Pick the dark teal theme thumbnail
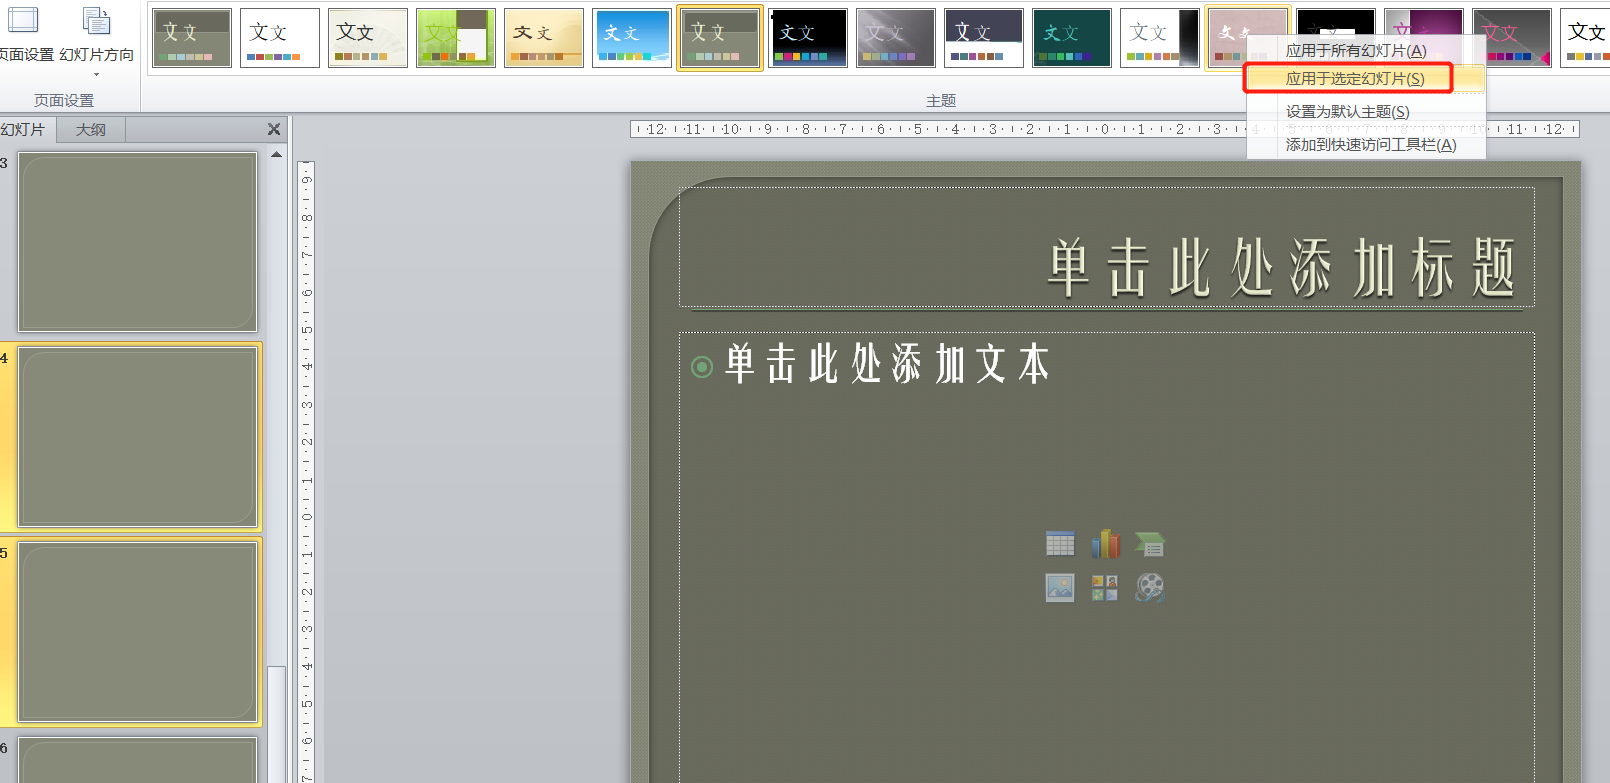This screenshot has height=783, width=1610. pos(1071,38)
